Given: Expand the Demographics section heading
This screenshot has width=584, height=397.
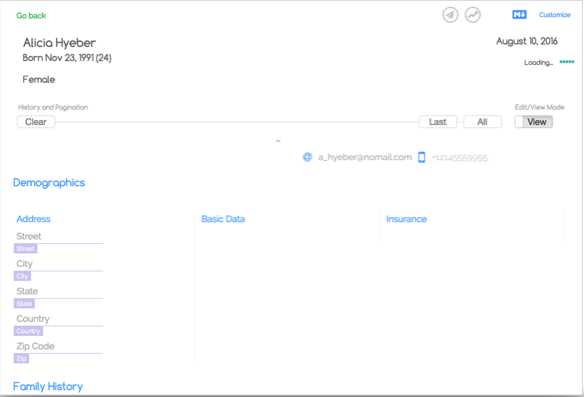Looking at the screenshot, I should 49,183.
